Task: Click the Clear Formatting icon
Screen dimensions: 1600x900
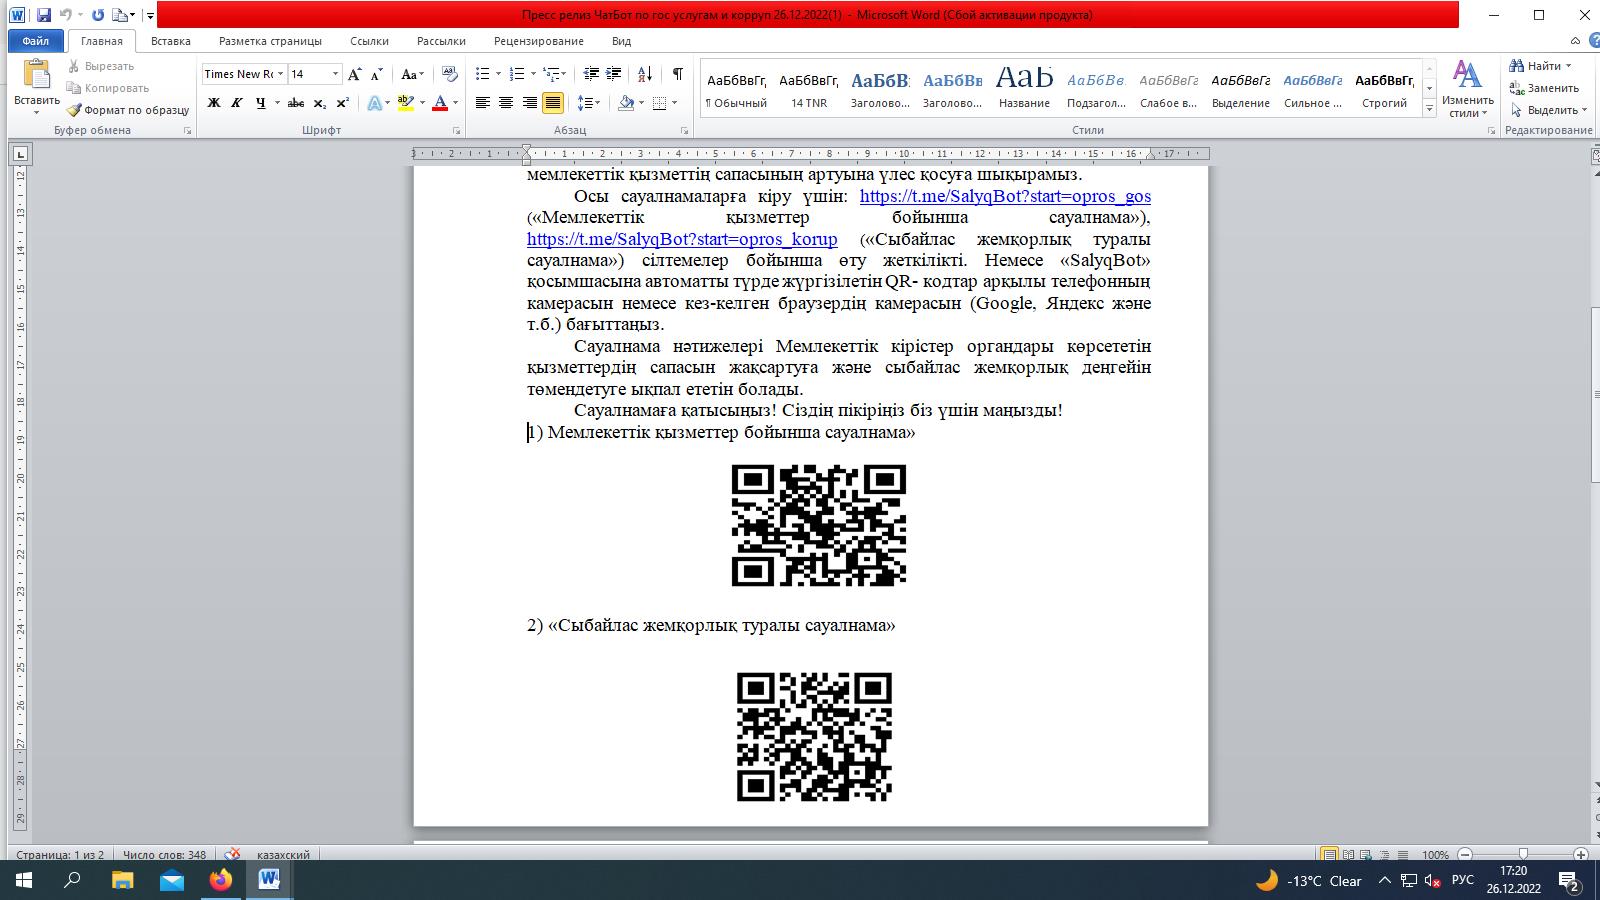Action: (450, 74)
